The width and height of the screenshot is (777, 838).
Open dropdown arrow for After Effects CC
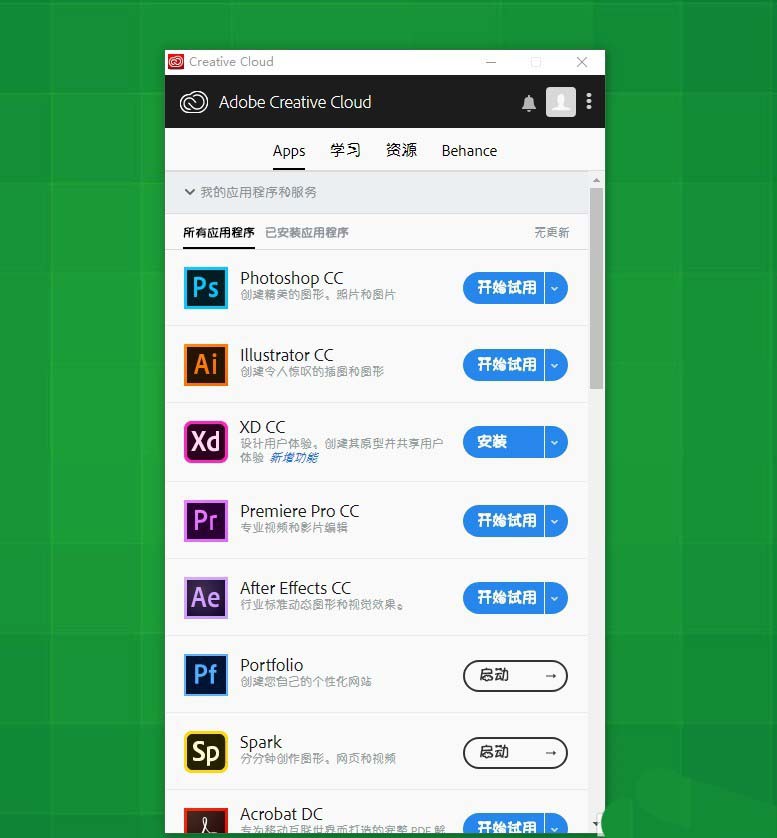[x=556, y=598]
